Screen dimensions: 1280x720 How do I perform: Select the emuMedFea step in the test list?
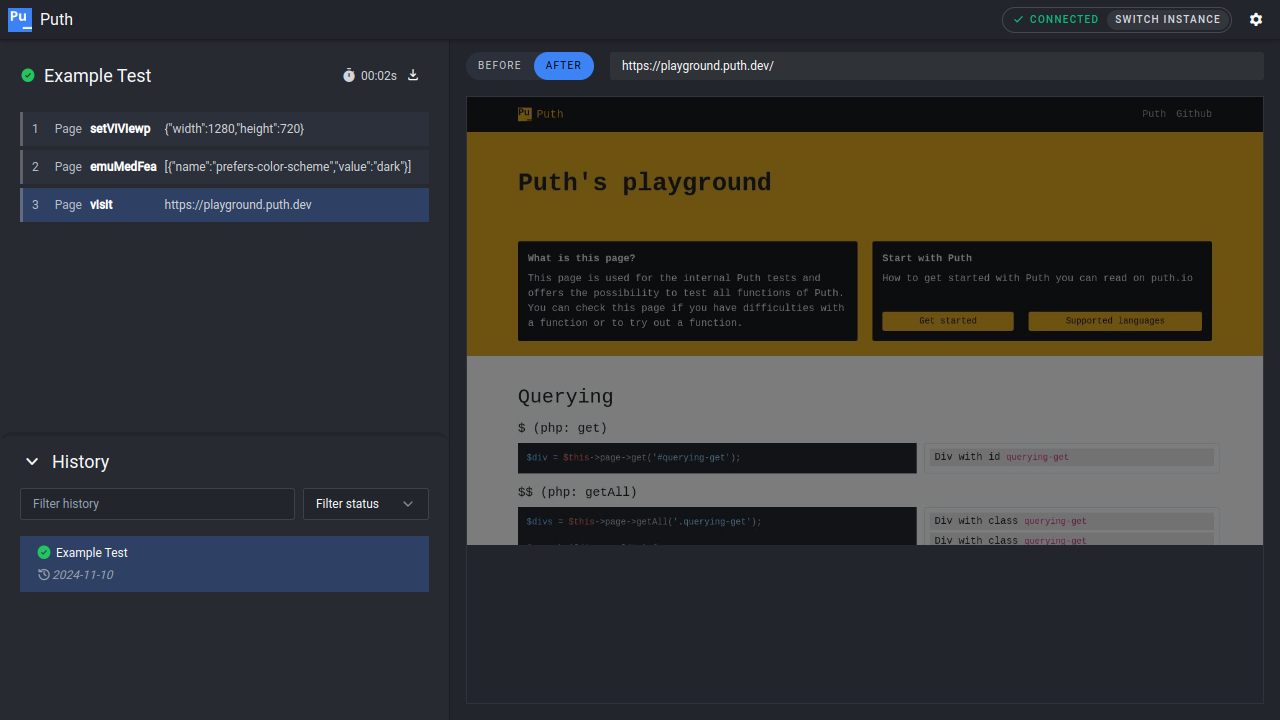pos(224,166)
